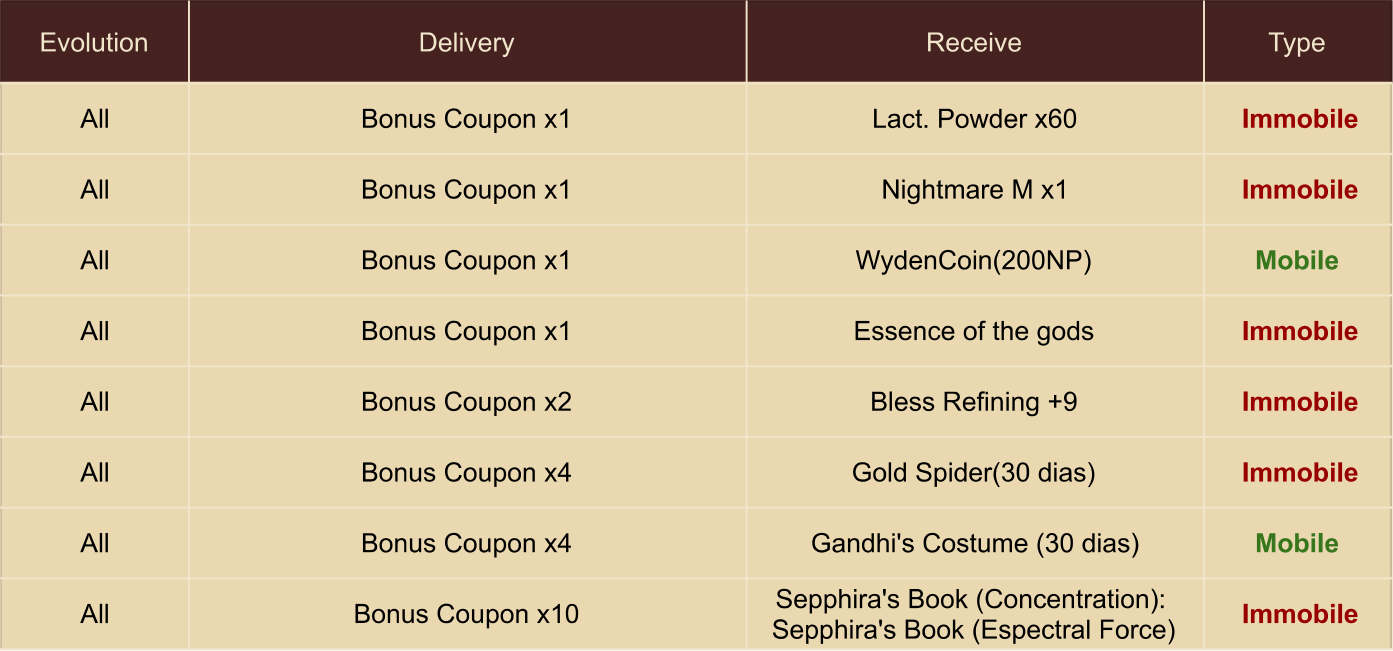
Task: Click the Immobile label for Sepphira's Book
Action: tap(1299, 614)
